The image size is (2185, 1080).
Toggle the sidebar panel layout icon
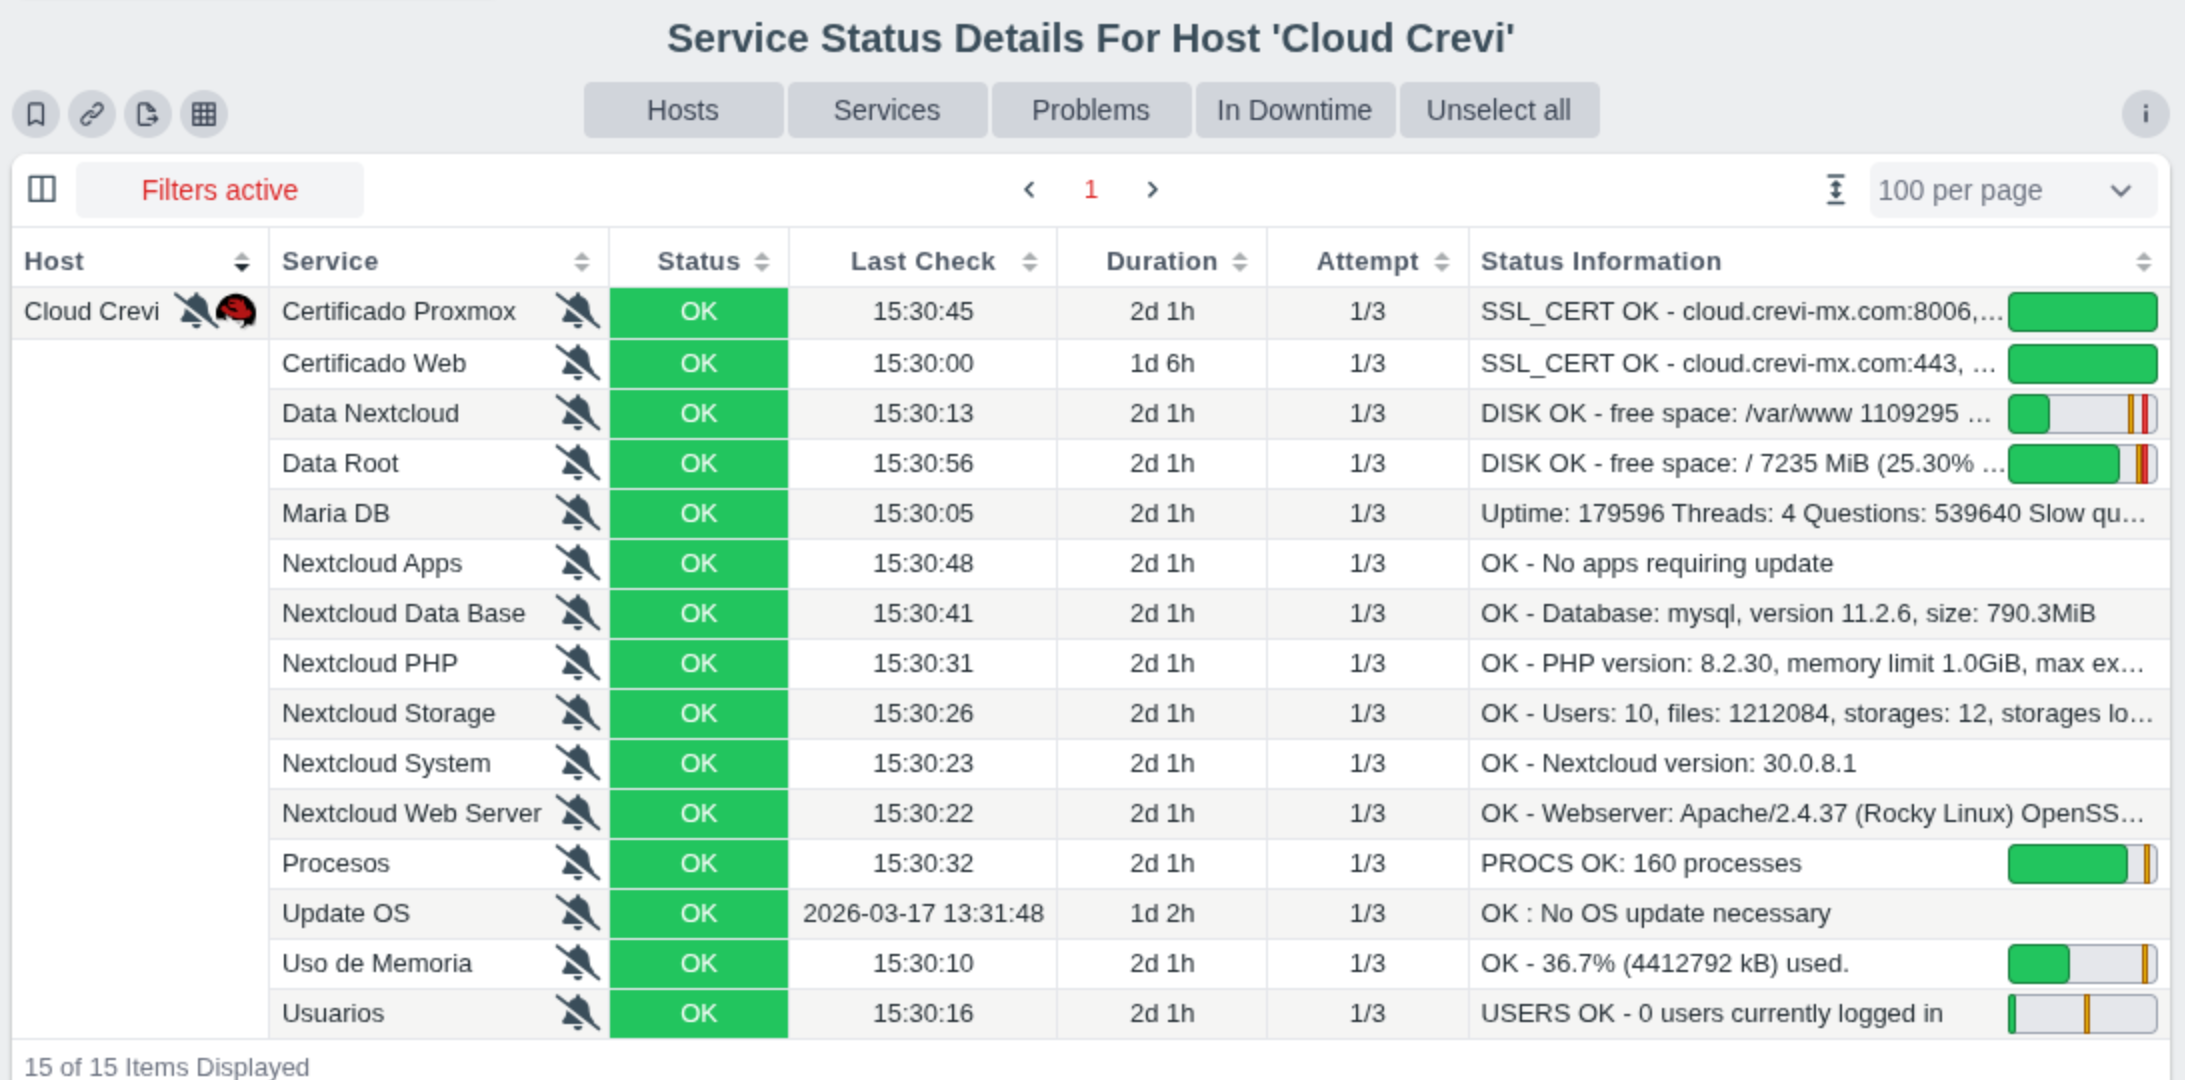42,189
